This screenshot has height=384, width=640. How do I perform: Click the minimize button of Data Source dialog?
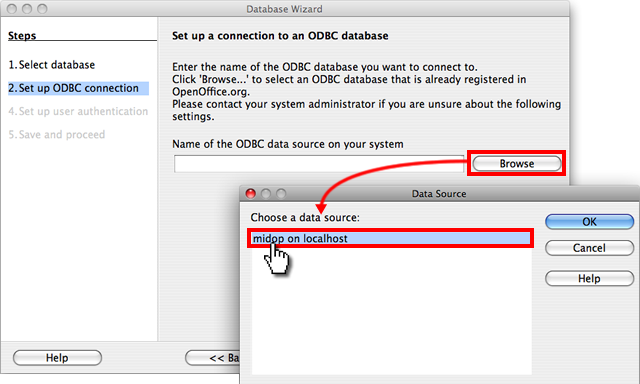click(x=266, y=193)
